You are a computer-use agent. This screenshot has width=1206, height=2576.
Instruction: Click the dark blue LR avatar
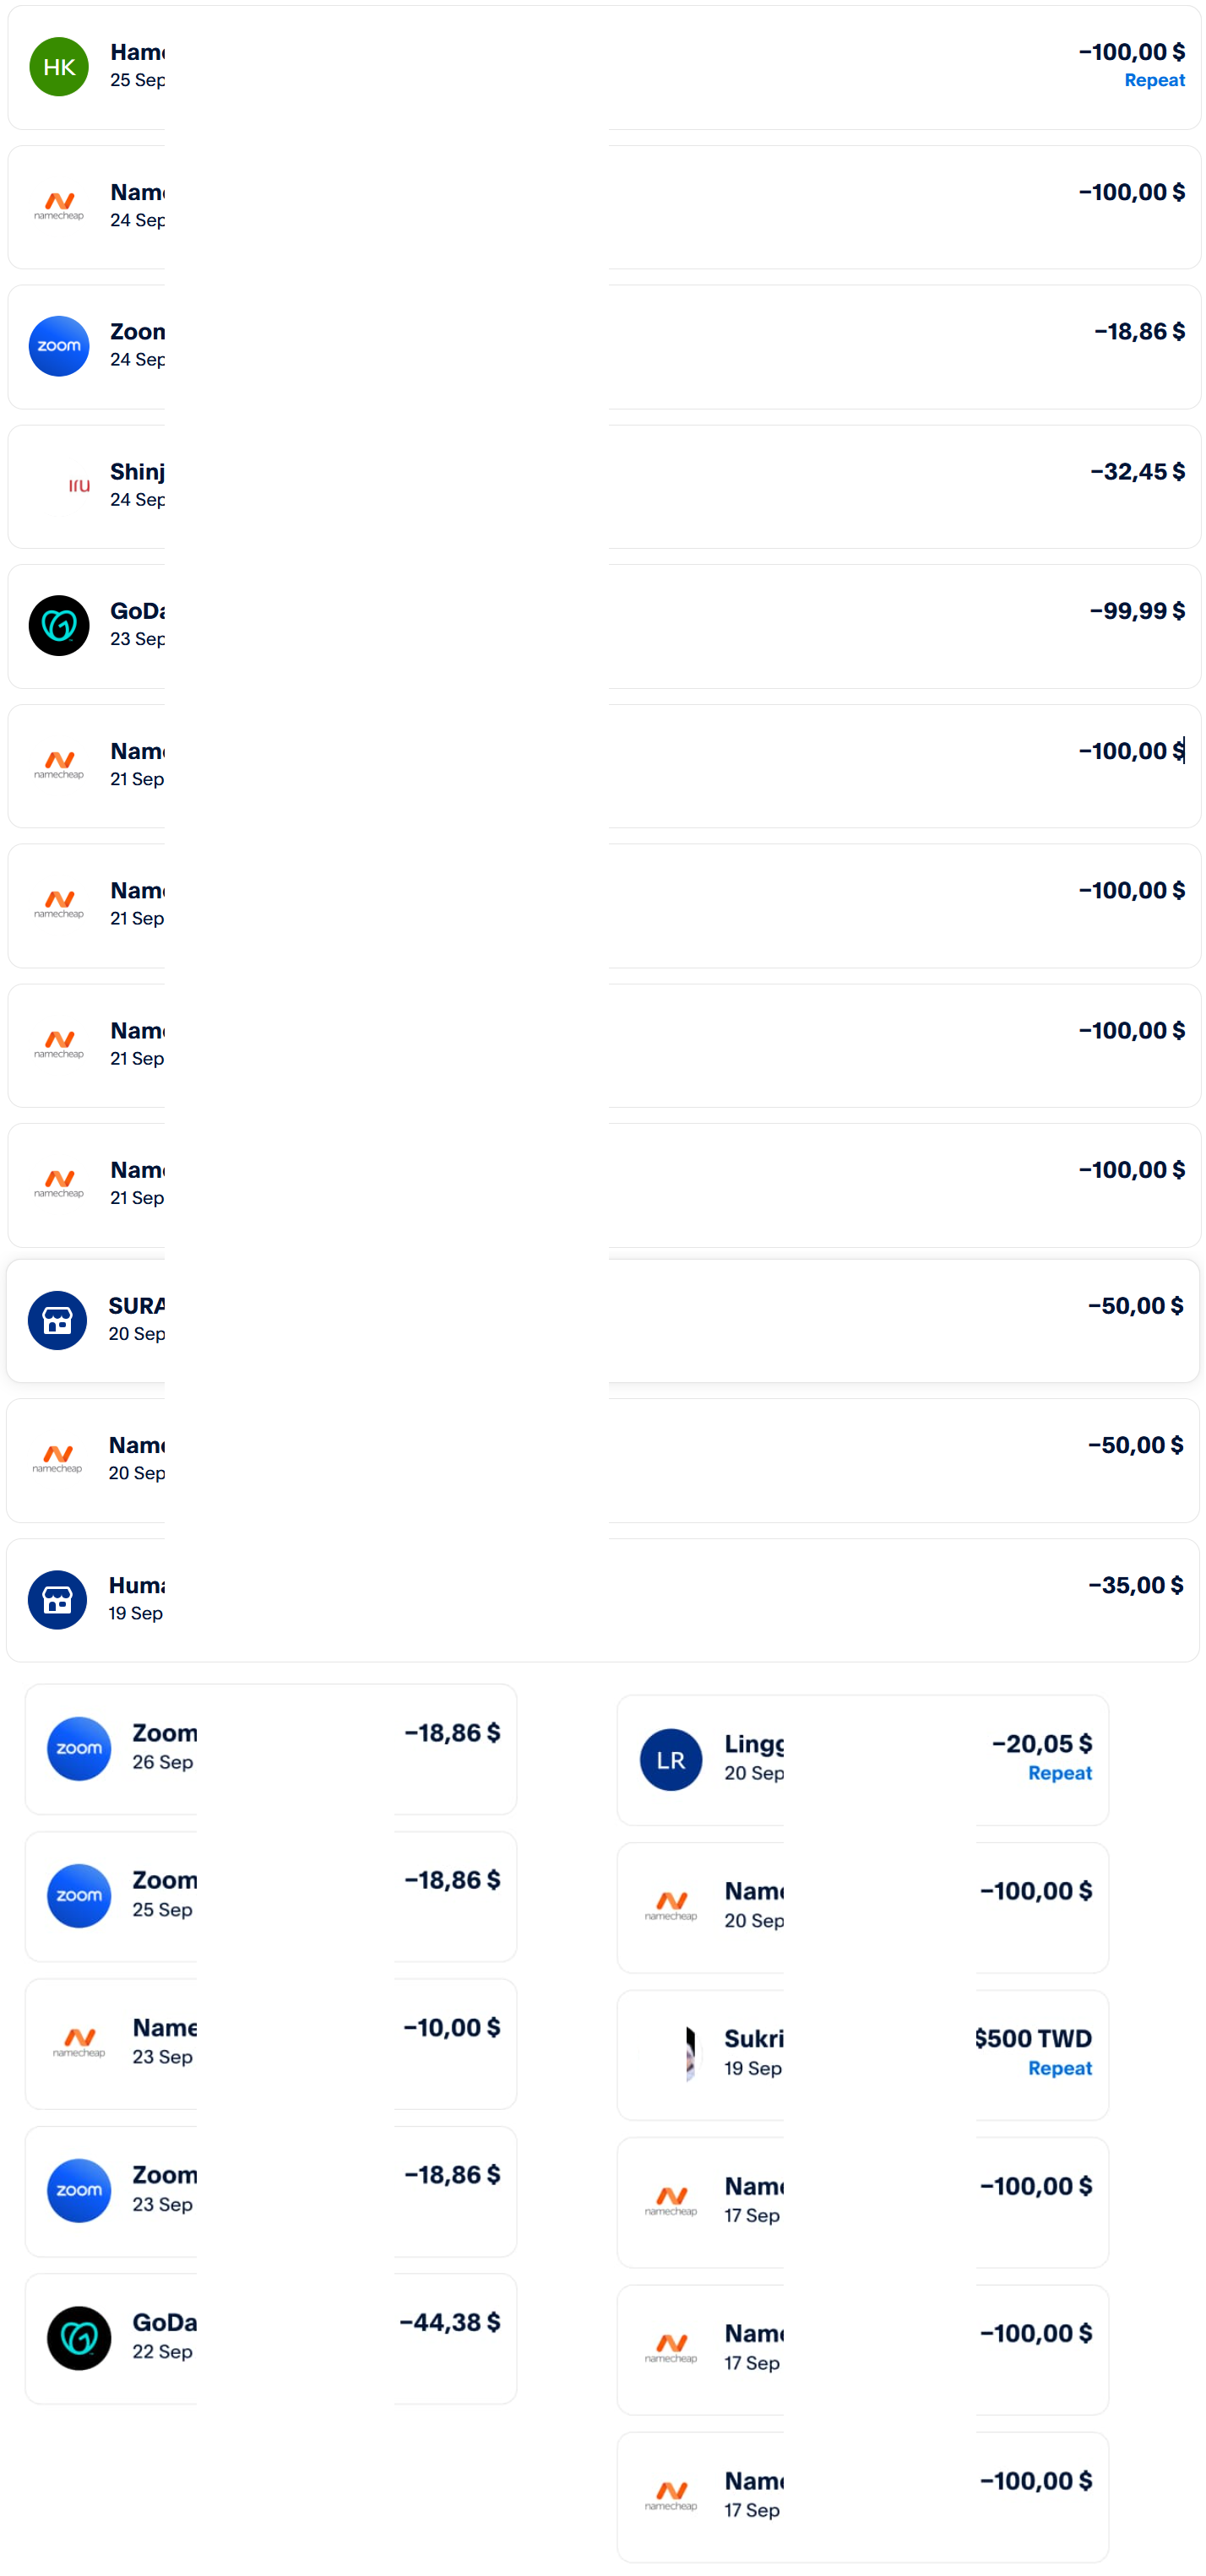670,1760
